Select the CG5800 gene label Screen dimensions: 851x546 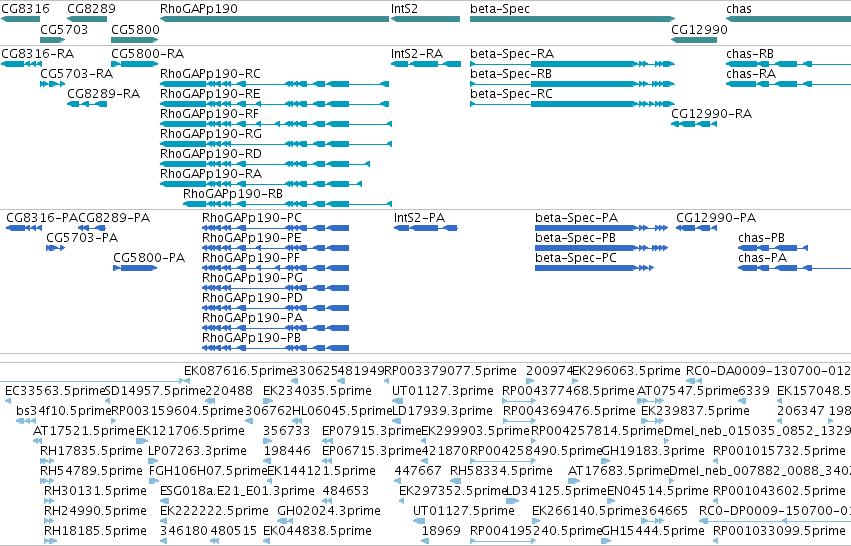click(x=135, y=29)
